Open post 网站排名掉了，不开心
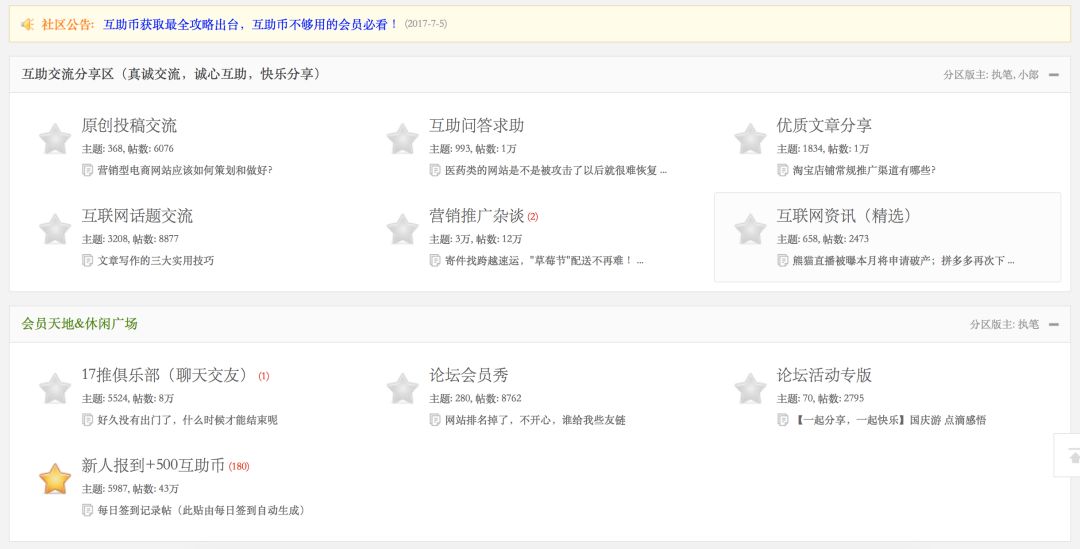 click(535, 419)
